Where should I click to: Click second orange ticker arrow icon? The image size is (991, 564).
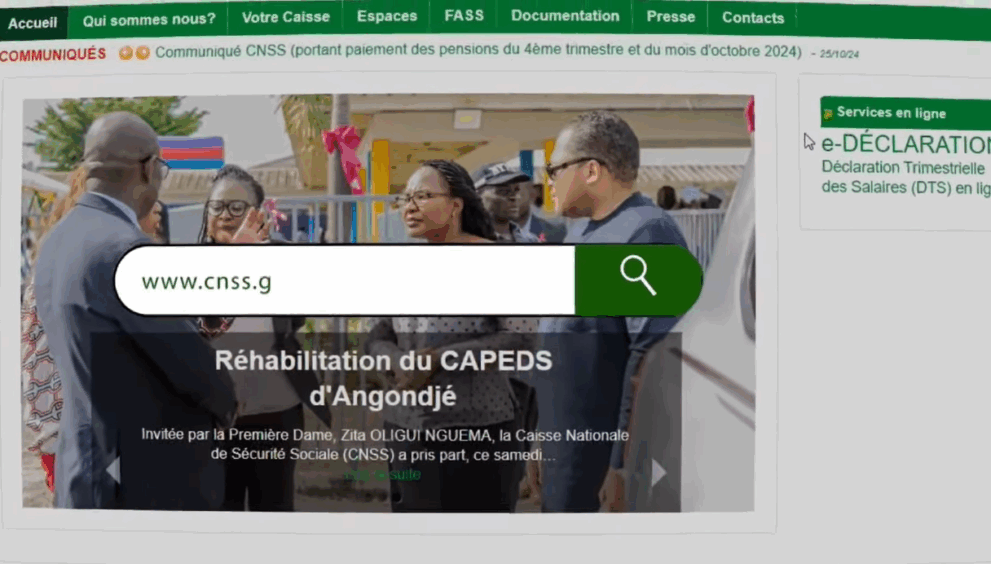coord(143,53)
